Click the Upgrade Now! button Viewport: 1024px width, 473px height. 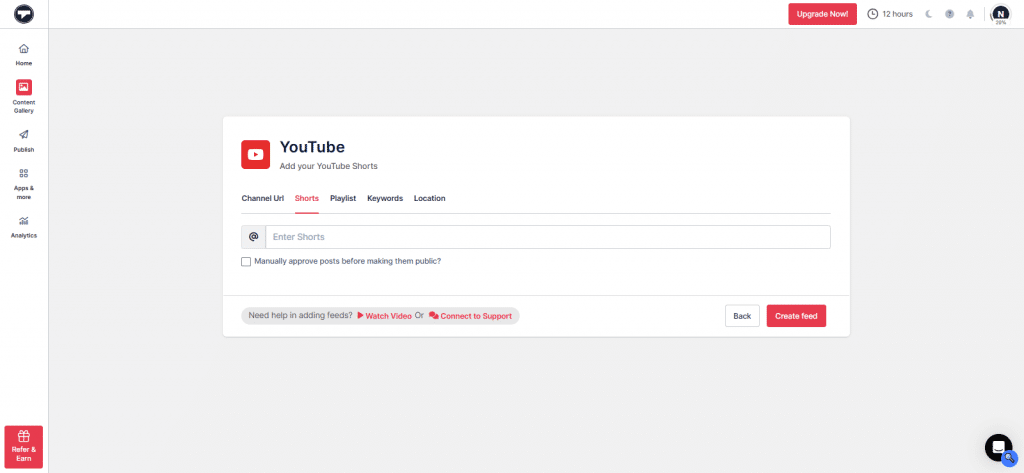(x=822, y=14)
